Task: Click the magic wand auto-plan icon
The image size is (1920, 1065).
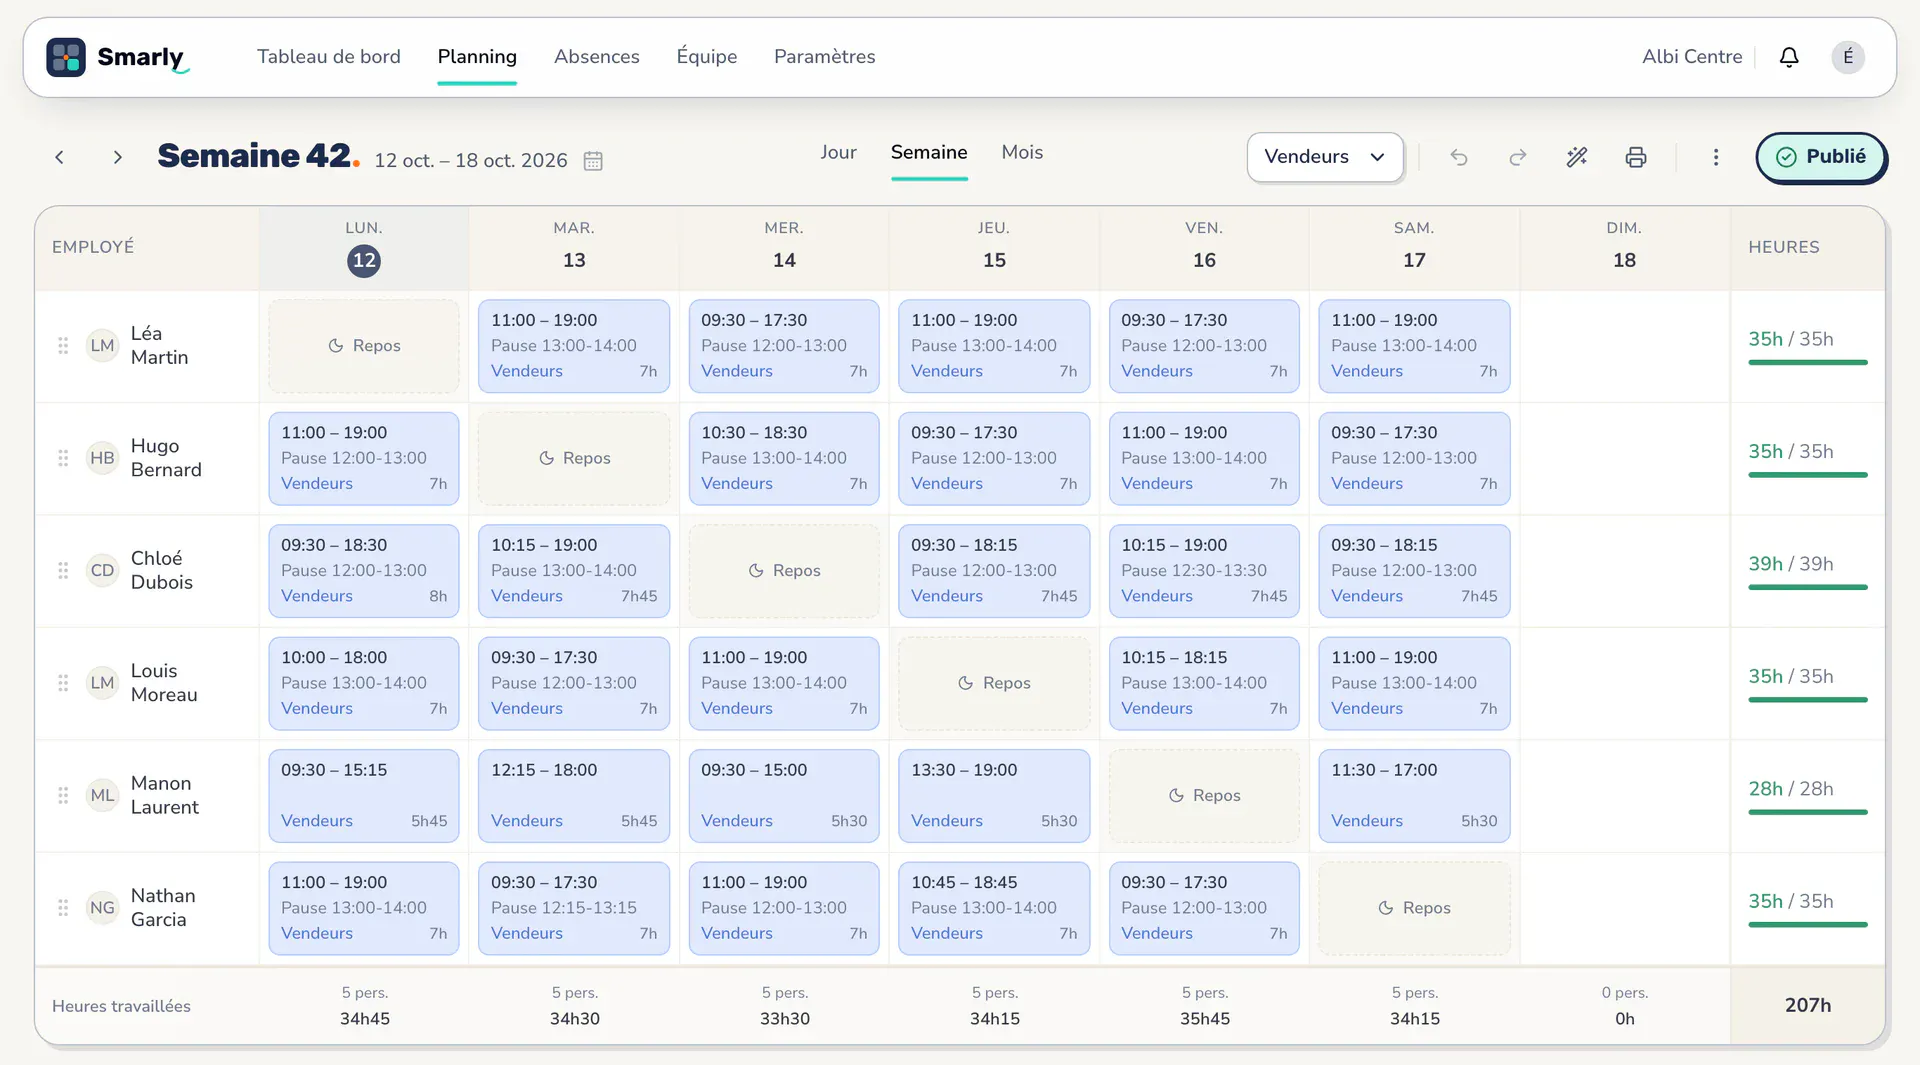Action: pyautogui.click(x=1577, y=157)
